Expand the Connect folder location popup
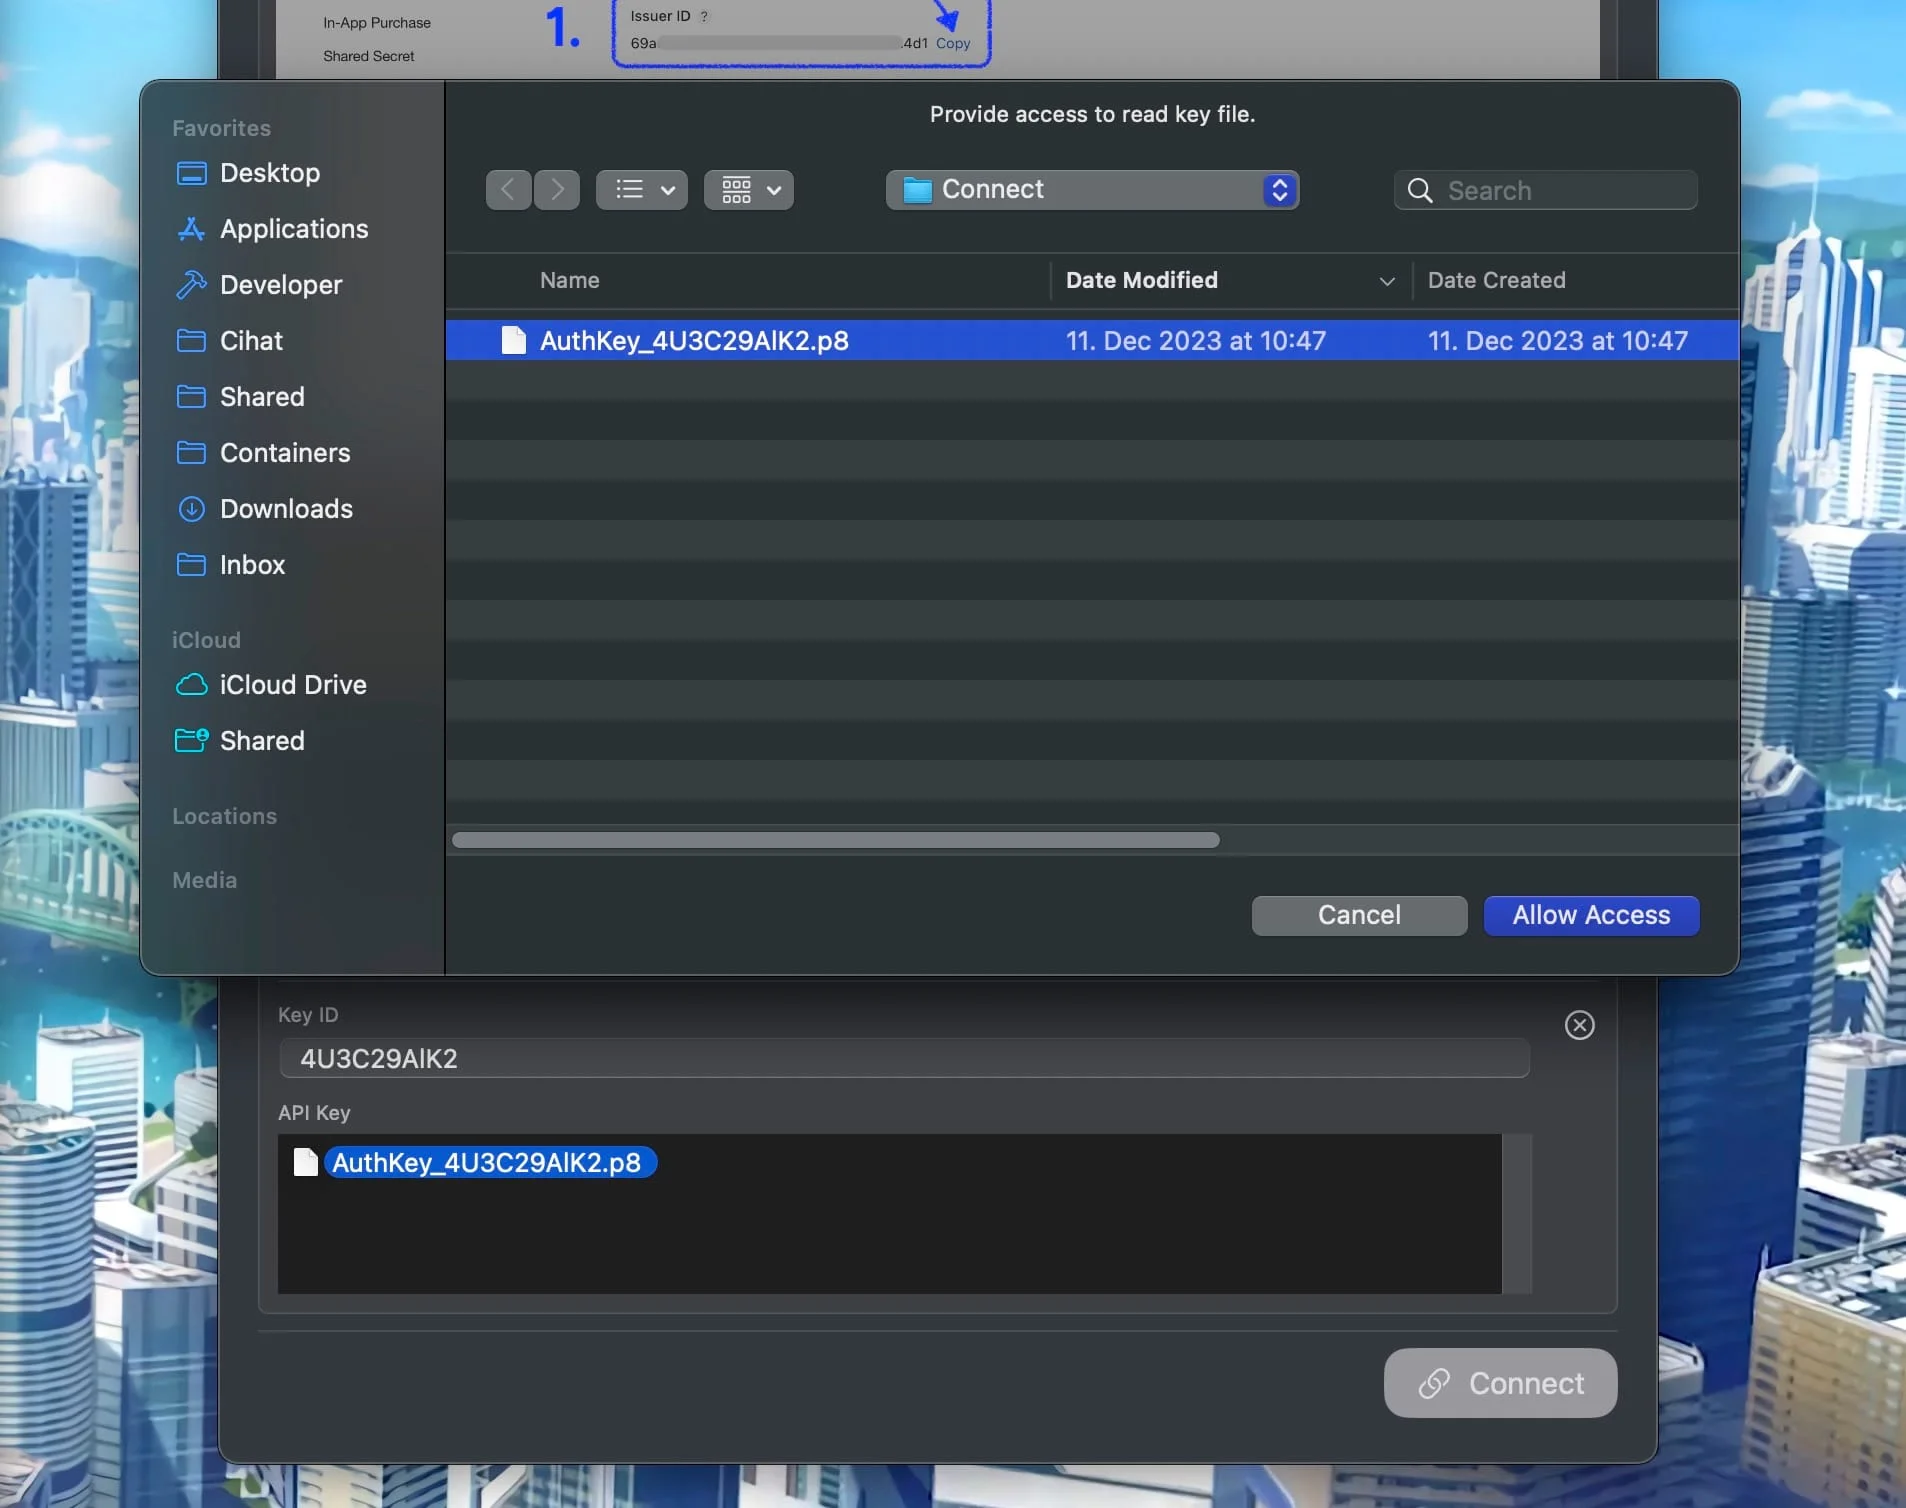The width and height of the screenshot is (1906, 1508). [x=1092, y=190]
